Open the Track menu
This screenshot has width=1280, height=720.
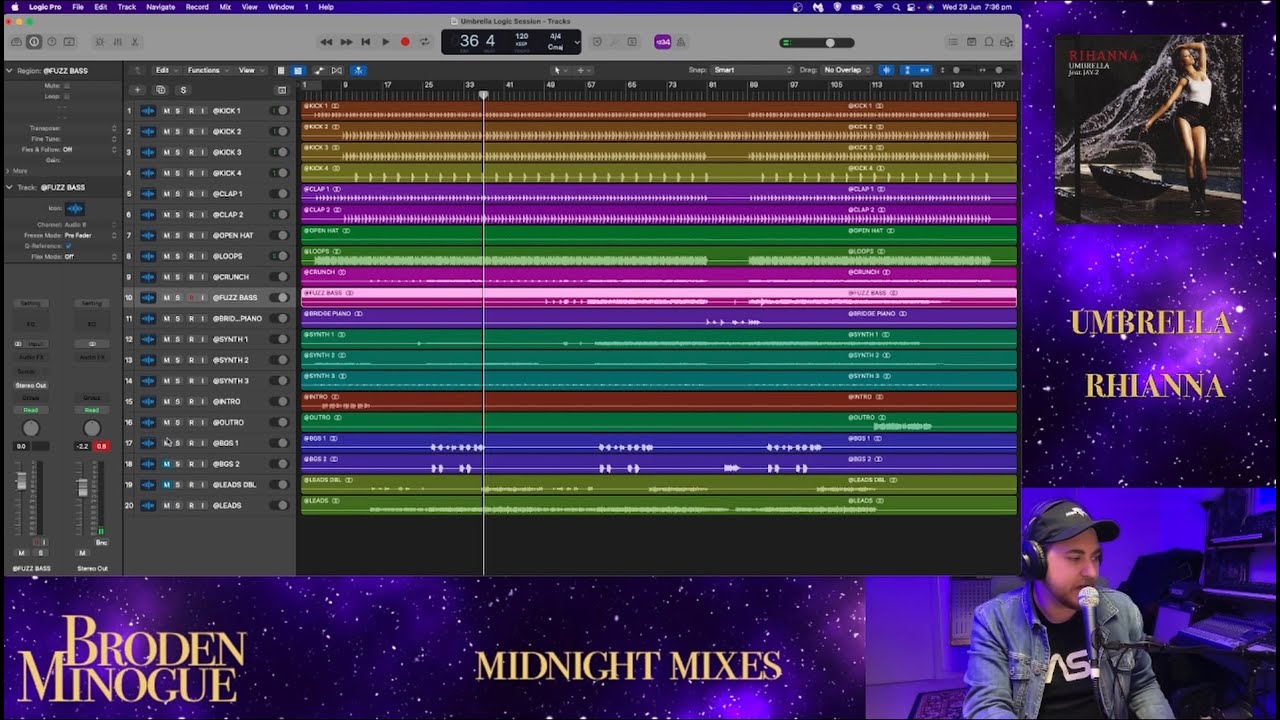(x=127, y=7)
